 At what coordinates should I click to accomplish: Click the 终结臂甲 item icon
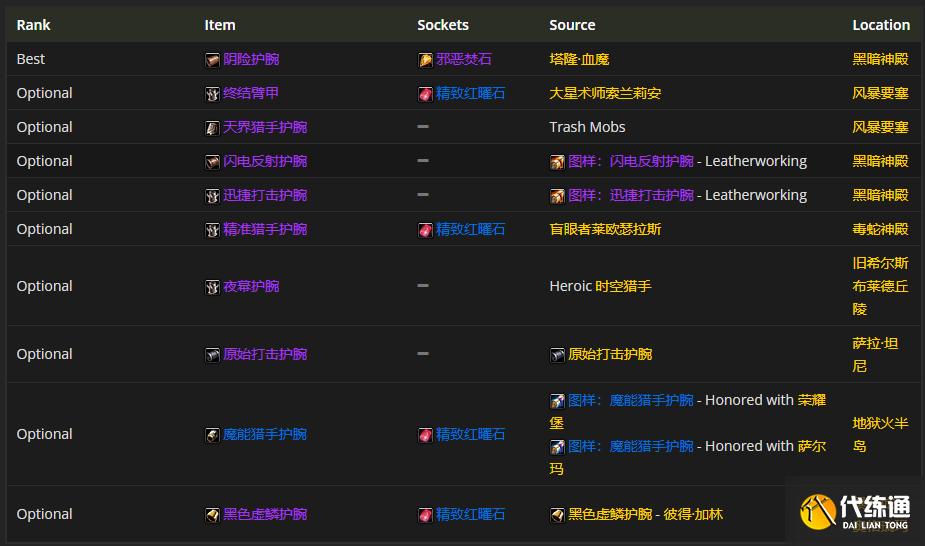pyautogui.click(x=212, y=94)
